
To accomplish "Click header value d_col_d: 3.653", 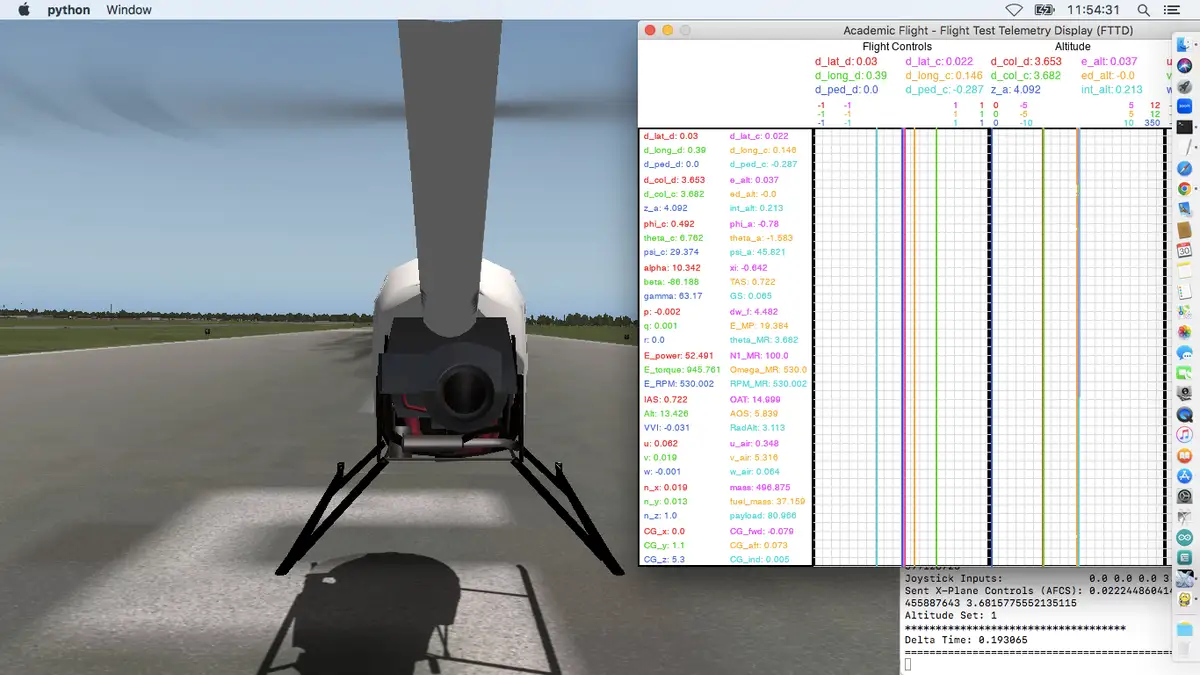I will [x=1026, y=62].
